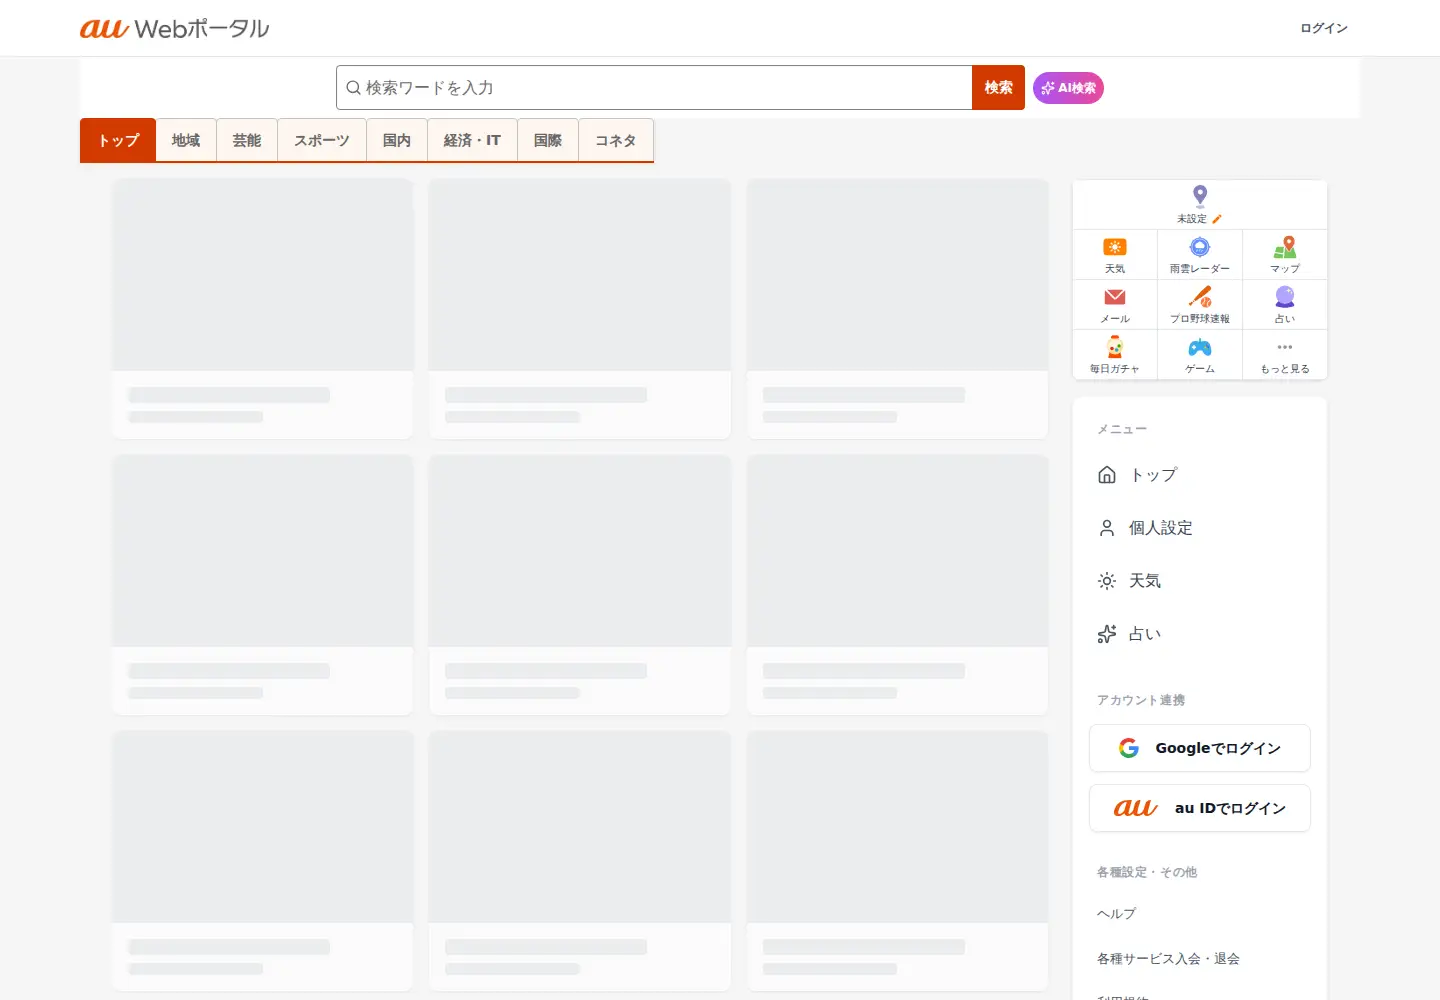This screenshot has height=1000, width=1440.
Task: Open the 雨雲レーダー radar icon
Action: coord(1200,247)
